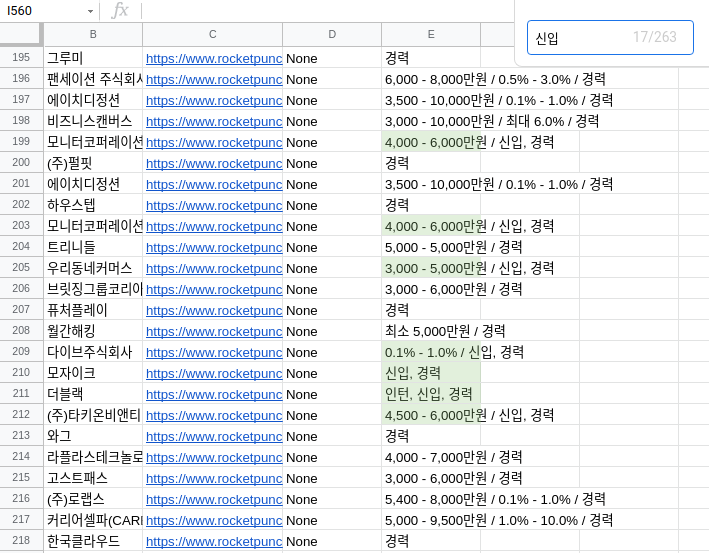Select cell 3,000 - 10,000만원 / 최대 6.0%
Image resolution: width=709 pixels, height=553 pixels.
[x=431, y=121]
